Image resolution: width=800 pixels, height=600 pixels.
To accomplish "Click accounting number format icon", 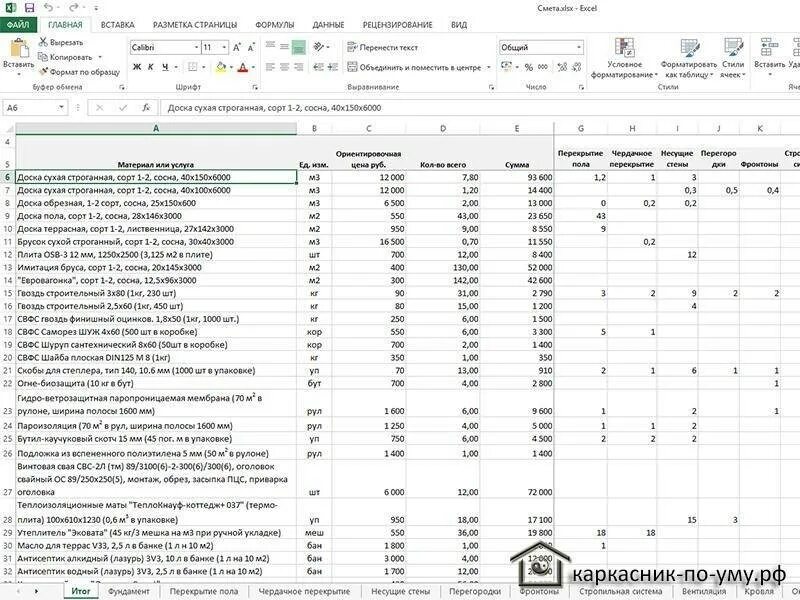I will [507, 67].
